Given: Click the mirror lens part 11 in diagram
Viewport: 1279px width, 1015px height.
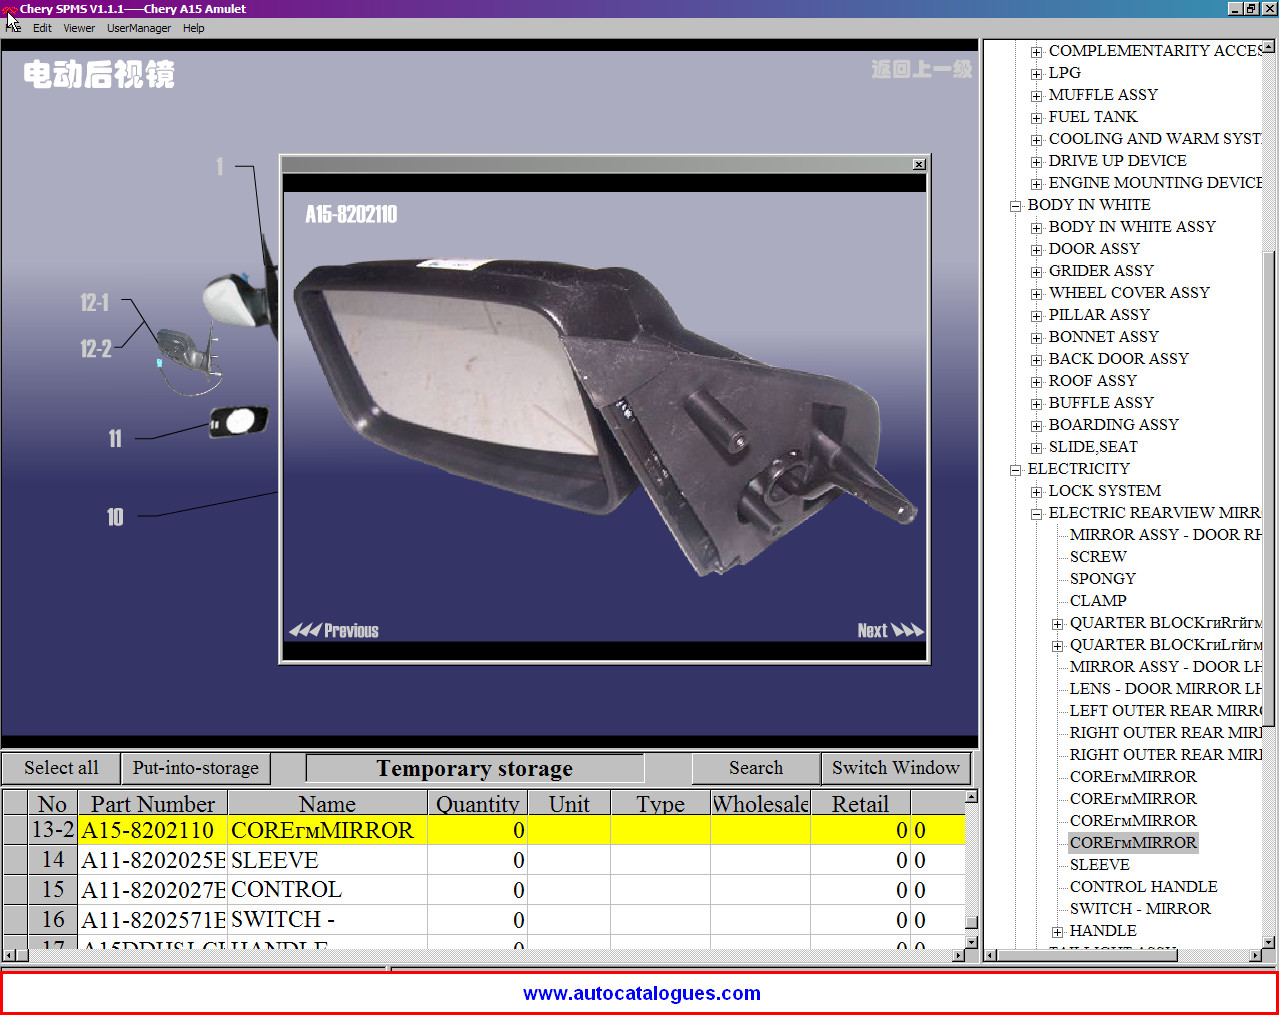Looking at the screenshot, I should 238,422.
